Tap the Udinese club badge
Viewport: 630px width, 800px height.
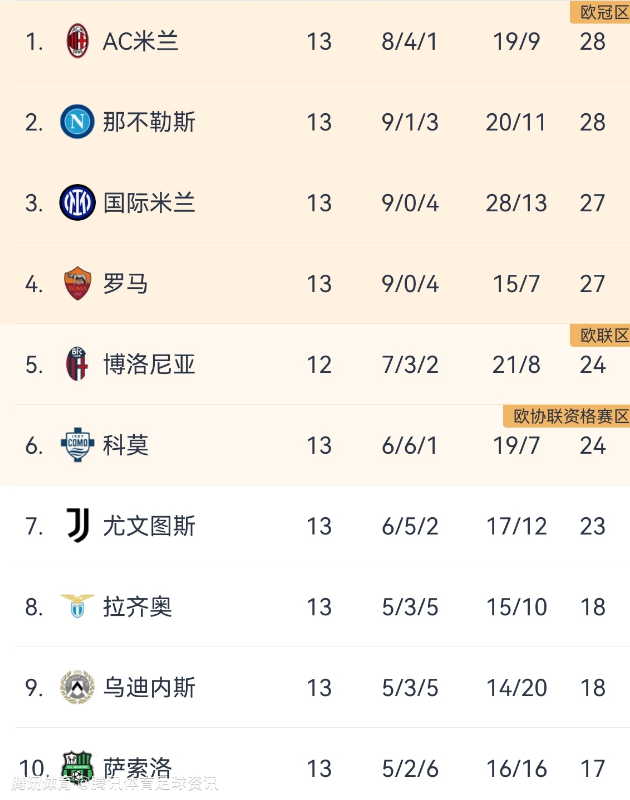pyautogui.click(x=77, y=687)
